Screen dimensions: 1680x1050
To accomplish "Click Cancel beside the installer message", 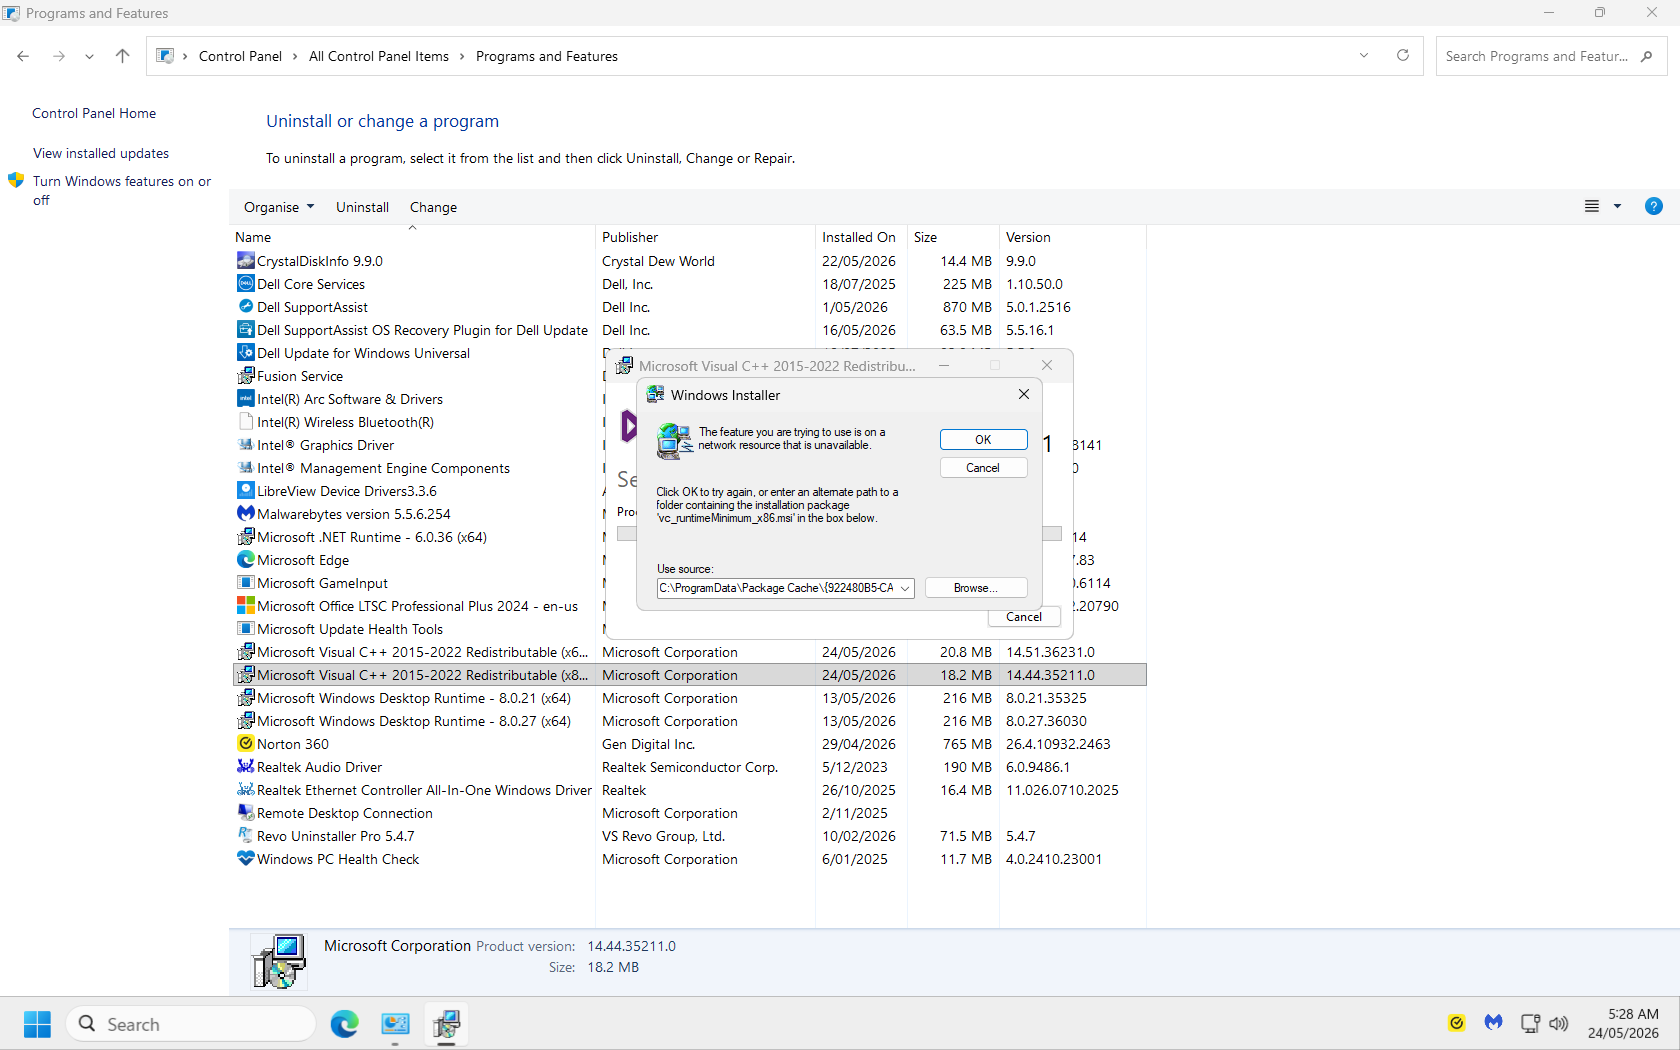I will (x=983, y=468).
